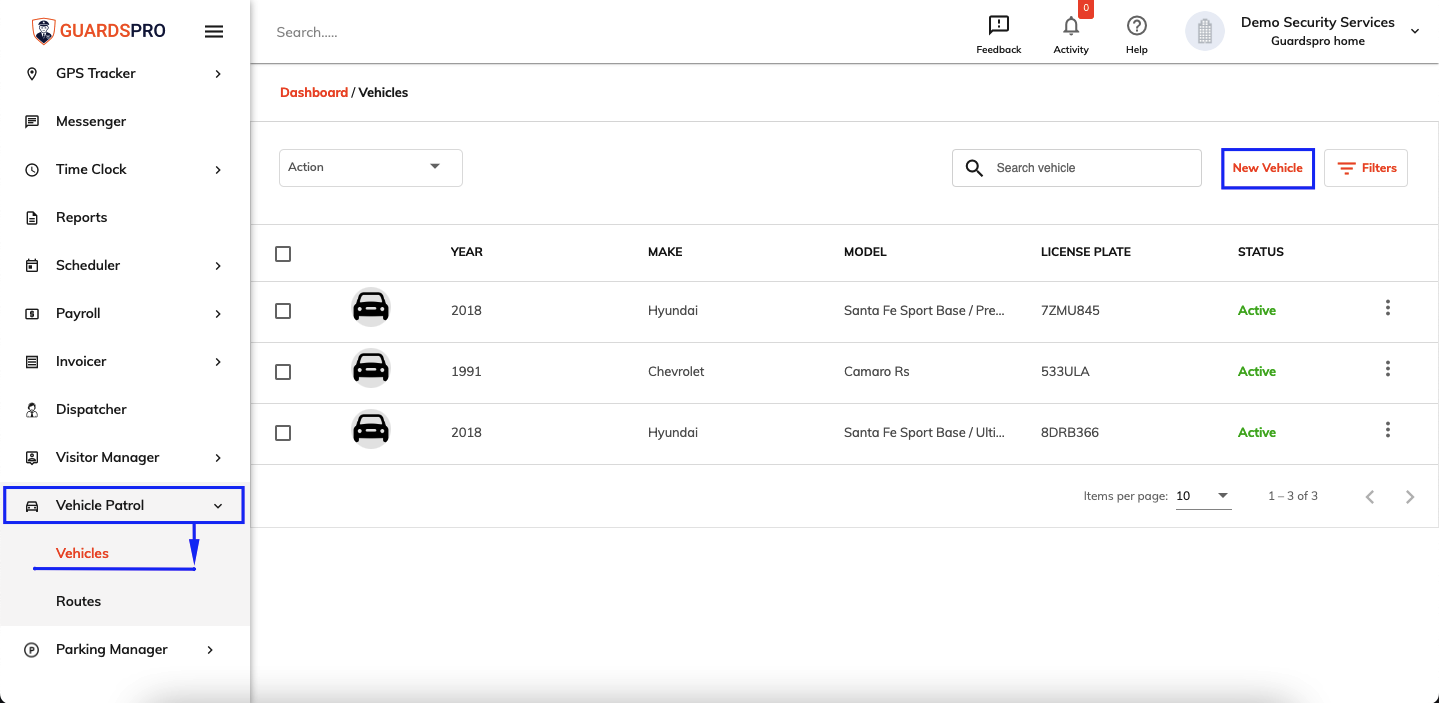Click Active status of 533ULA row
Screen dimensions: 1439x703
pos(1257,371)
